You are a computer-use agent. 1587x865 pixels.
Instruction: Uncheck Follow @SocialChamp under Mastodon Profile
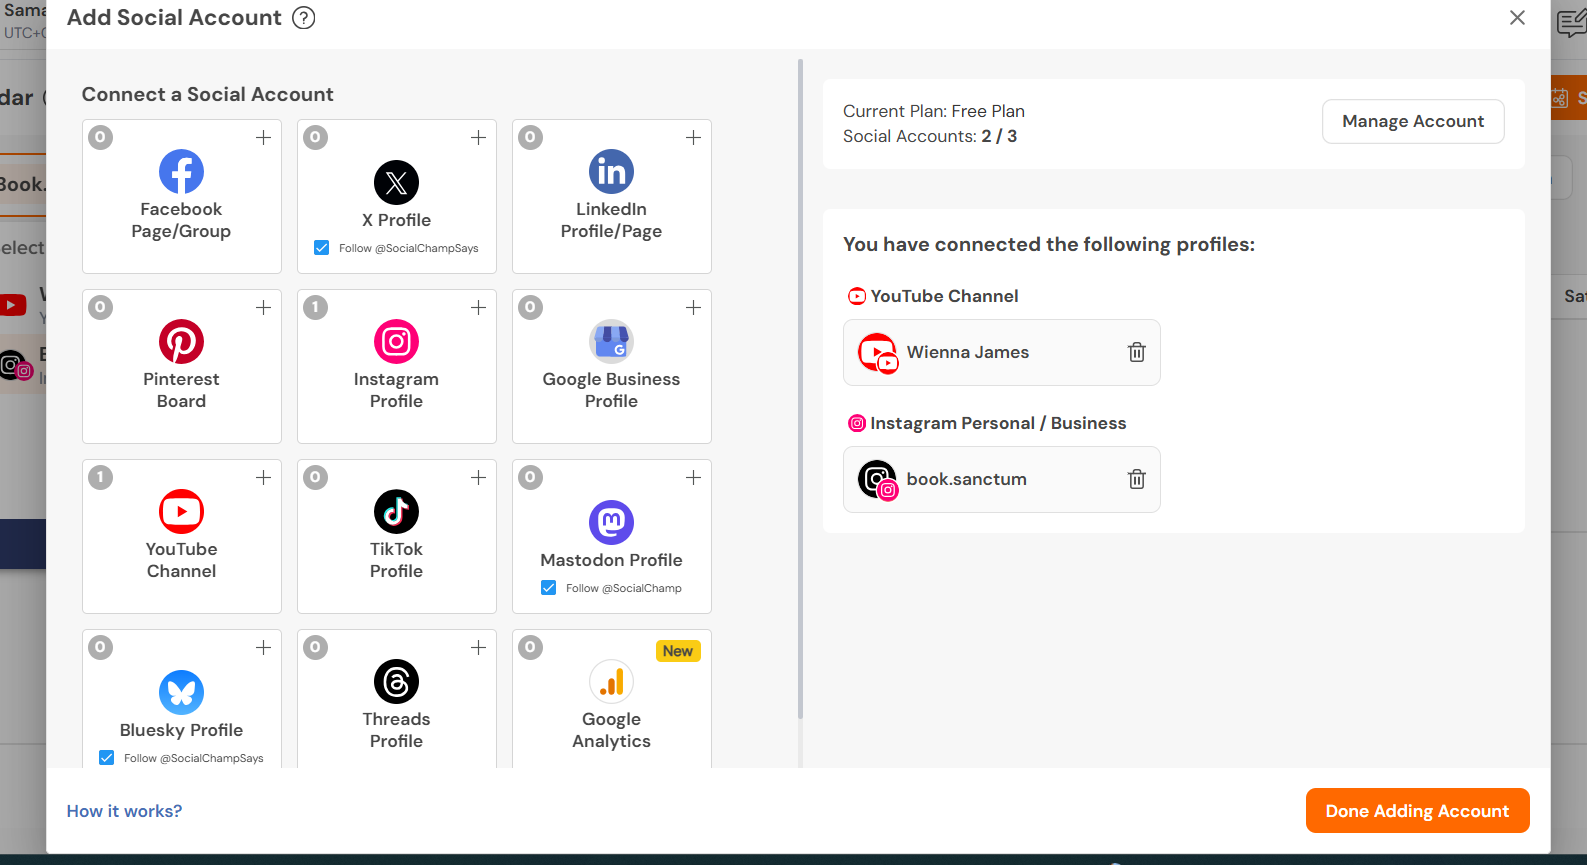click(549, 588)
